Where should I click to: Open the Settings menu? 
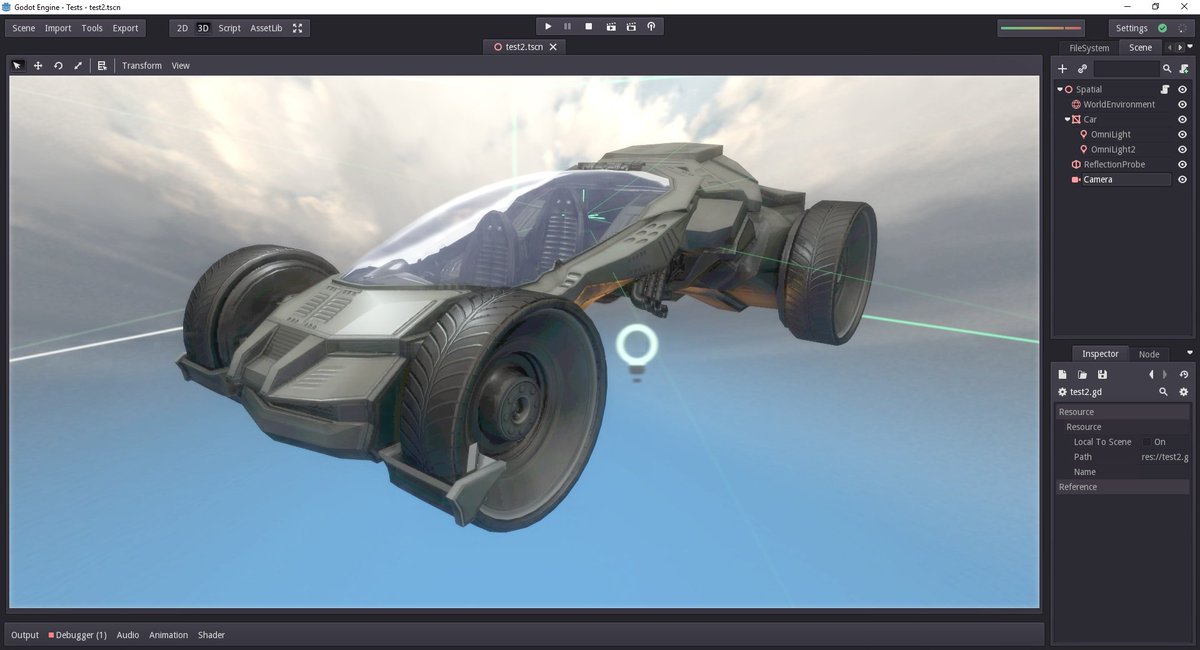point(1132,27)
